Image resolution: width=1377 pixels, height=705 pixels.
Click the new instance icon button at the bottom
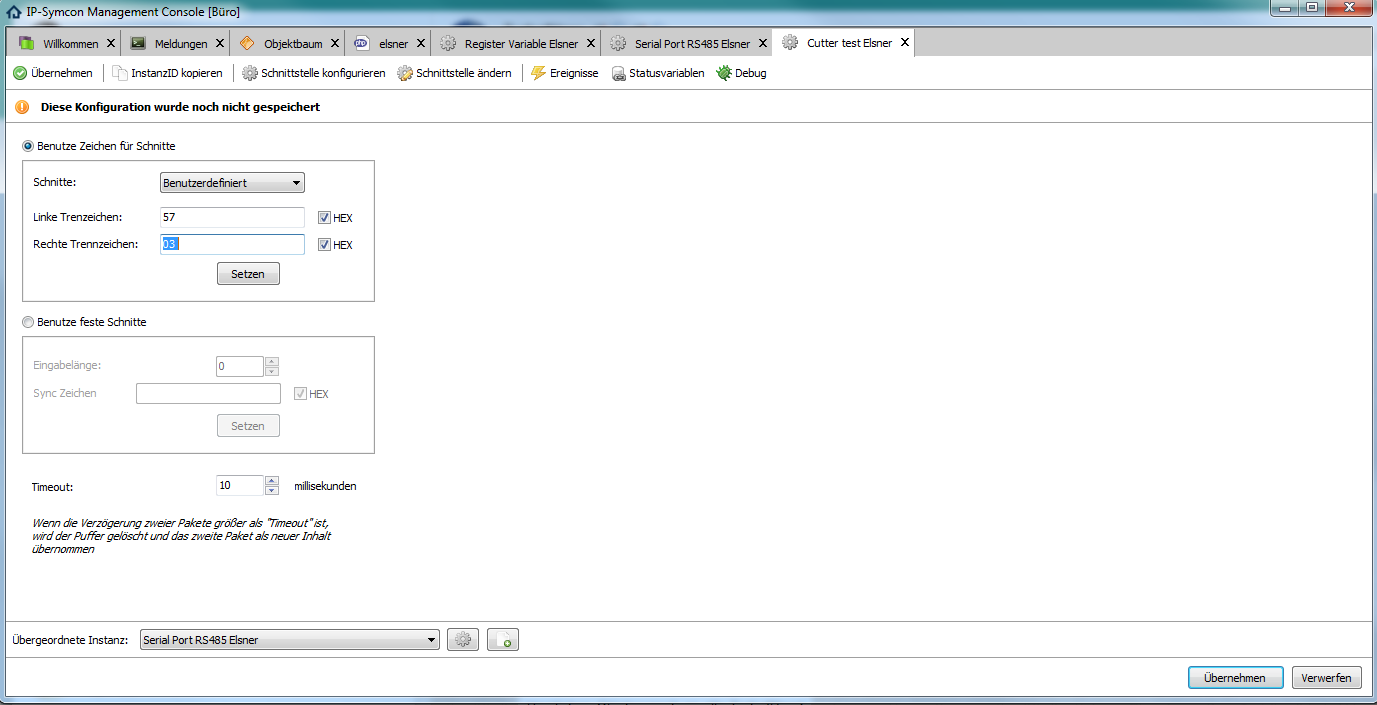503,640
